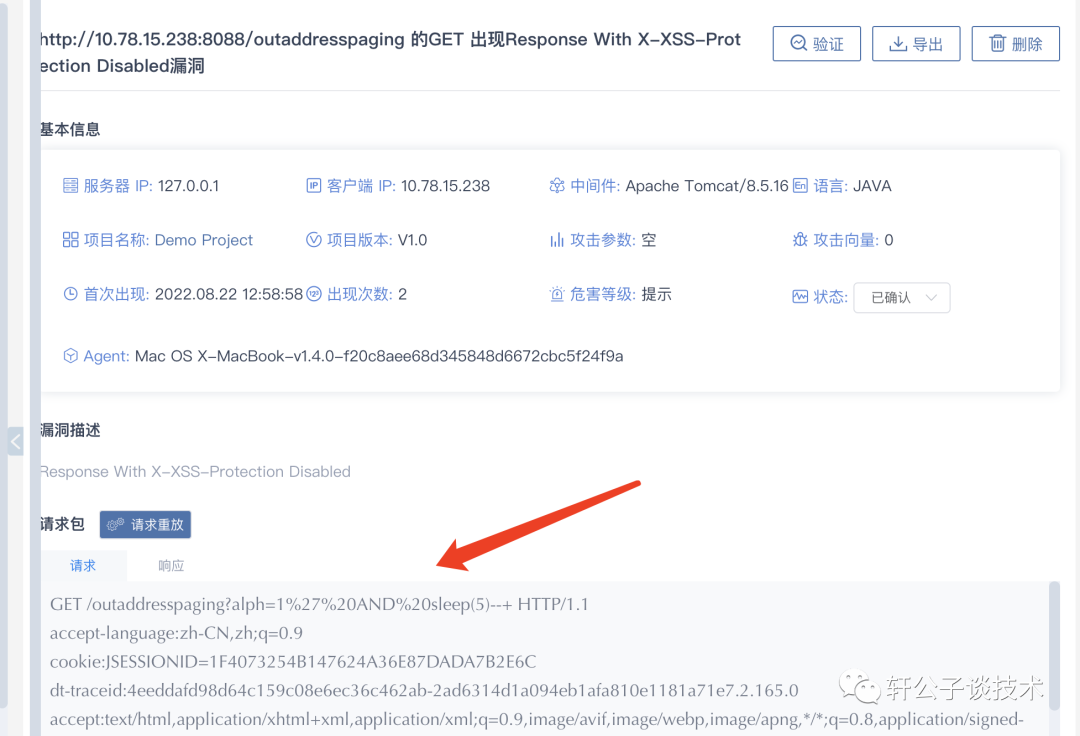Image resolution: width=1080 pixels, height=736 pixels.
Task: Click the Agent cube icon
Action: click(70, 356)
